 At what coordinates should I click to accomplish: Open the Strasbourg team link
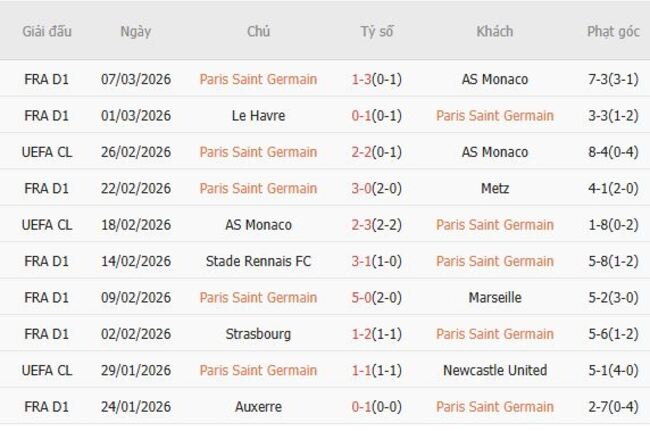tap(258, 333)
